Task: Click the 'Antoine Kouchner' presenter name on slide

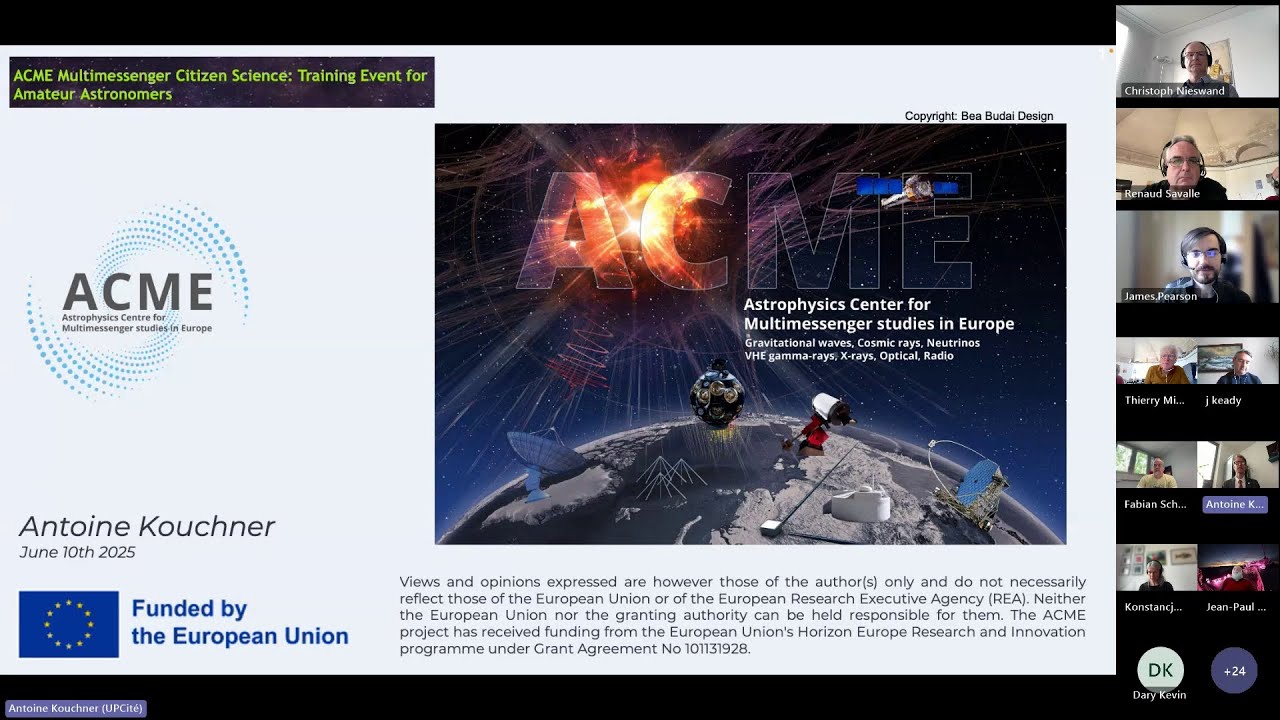Action: [x=147, y=527]
